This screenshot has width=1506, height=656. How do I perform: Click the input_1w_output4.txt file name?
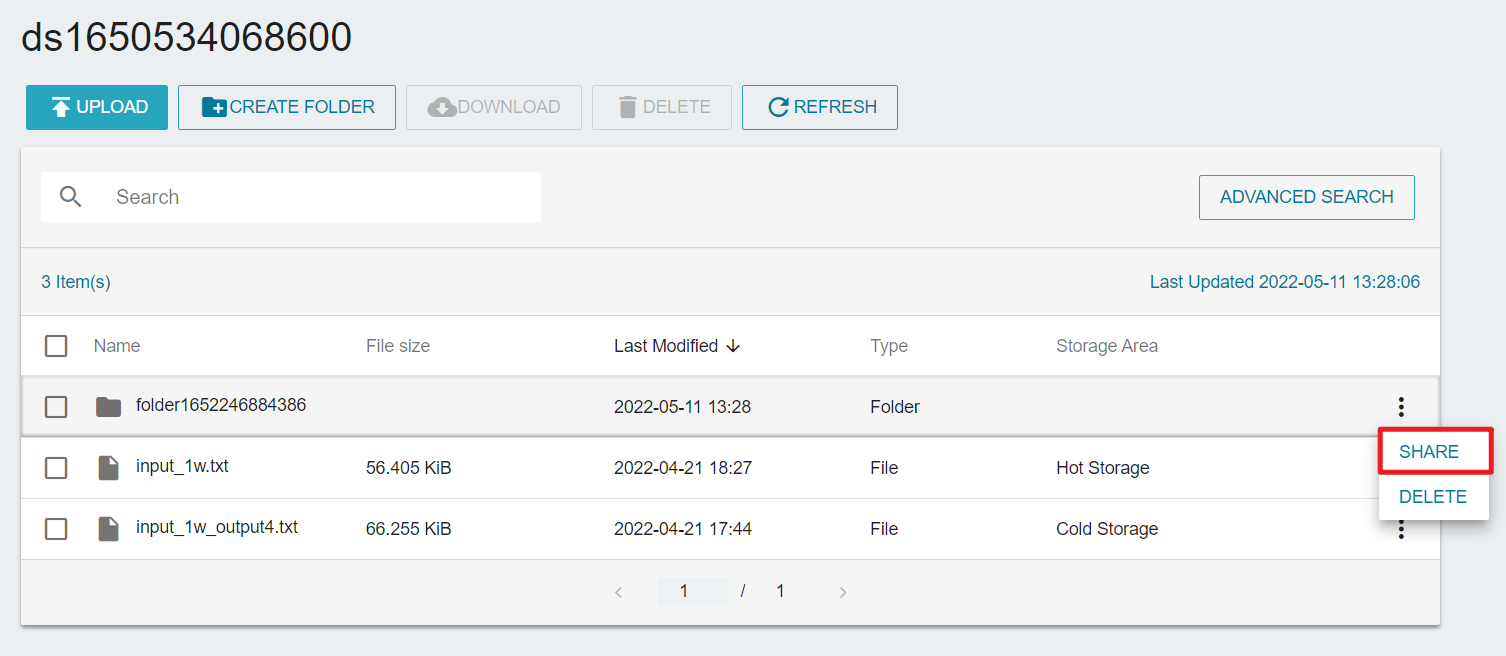tap(217, 527)
